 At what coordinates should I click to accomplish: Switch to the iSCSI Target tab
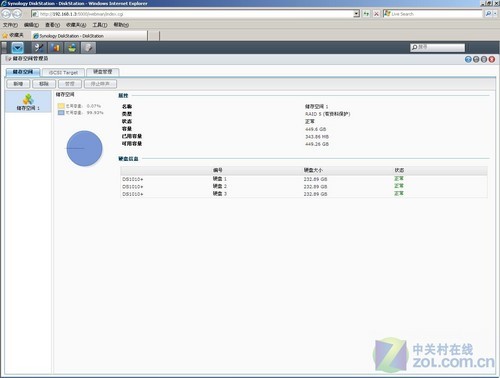coord(63,72)
